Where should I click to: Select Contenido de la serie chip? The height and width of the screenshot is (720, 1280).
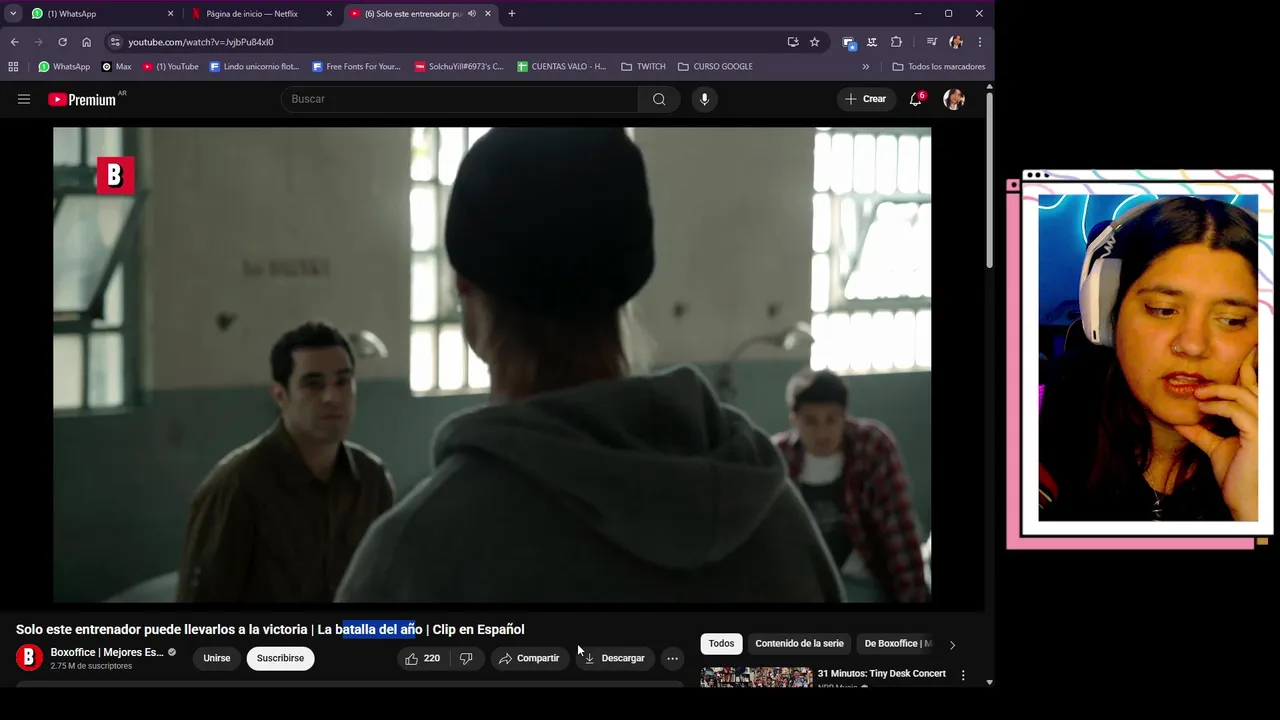[x=799, y=644]
